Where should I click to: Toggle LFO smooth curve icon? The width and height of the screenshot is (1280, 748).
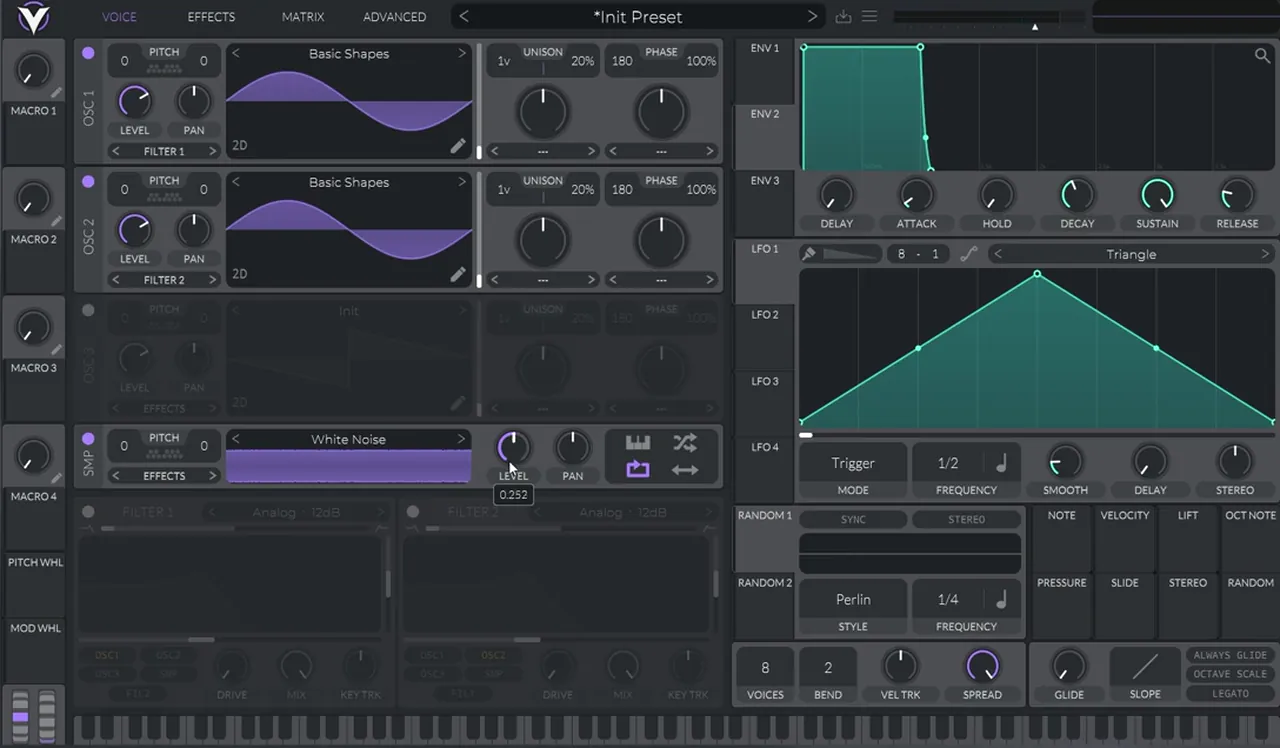[968, 254]
